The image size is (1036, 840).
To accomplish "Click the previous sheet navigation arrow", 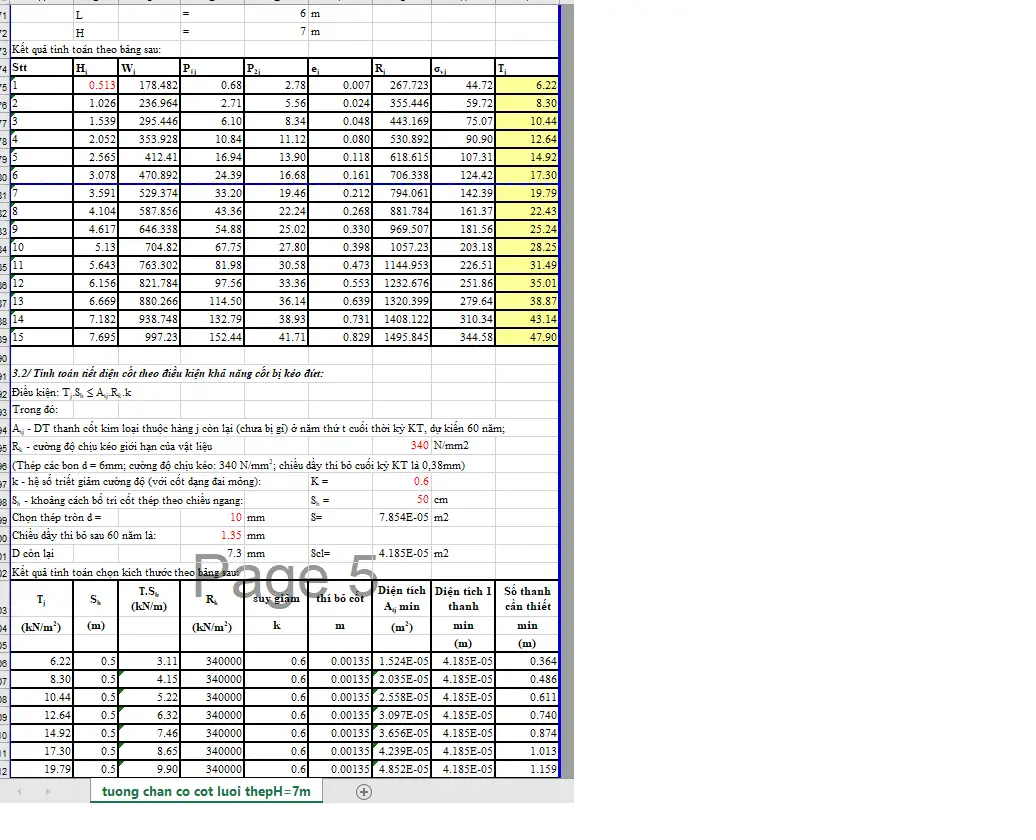I will point(21,791).
